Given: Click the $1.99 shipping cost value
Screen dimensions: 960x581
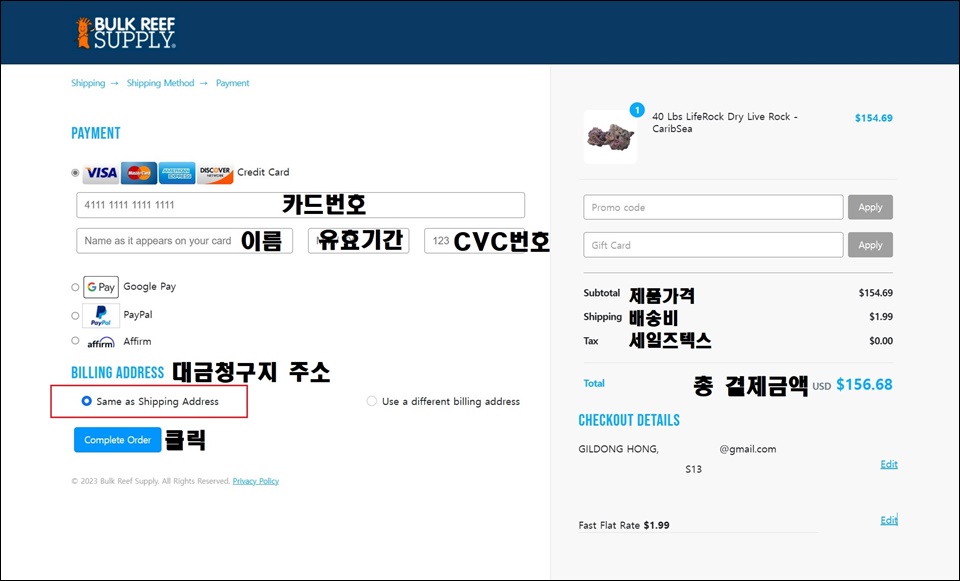Looking at the screenshot, I should pos(881,317).
